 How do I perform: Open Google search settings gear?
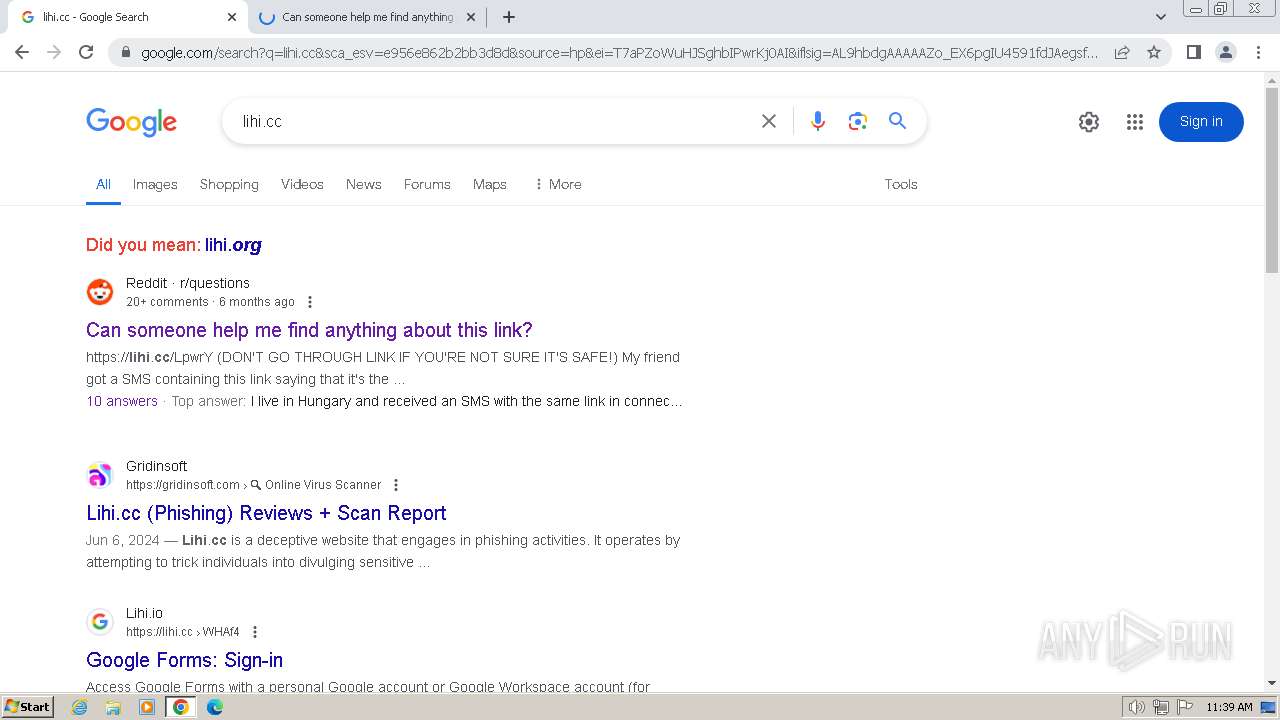(1089, 122)
